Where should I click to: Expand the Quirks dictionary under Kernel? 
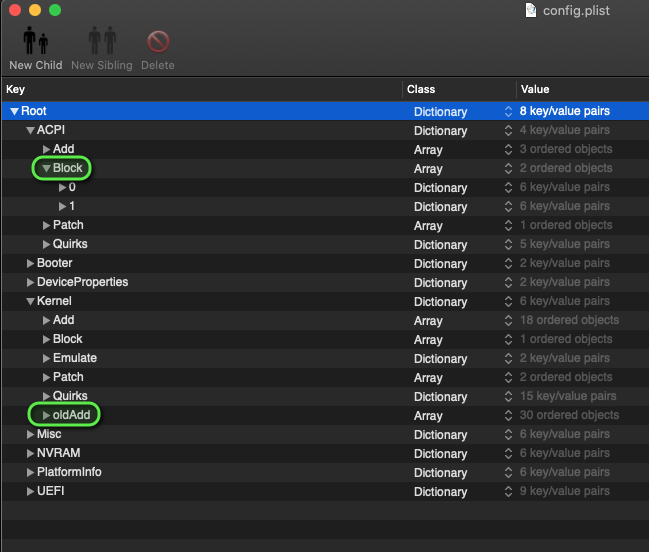(46, 397)
